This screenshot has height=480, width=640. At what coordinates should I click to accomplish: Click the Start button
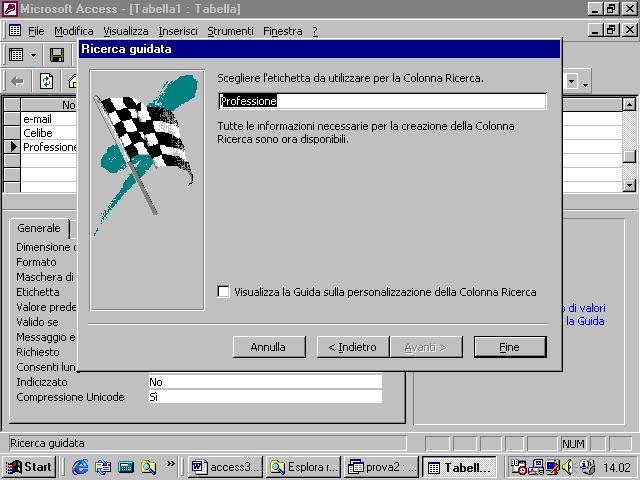click(29, 467)
